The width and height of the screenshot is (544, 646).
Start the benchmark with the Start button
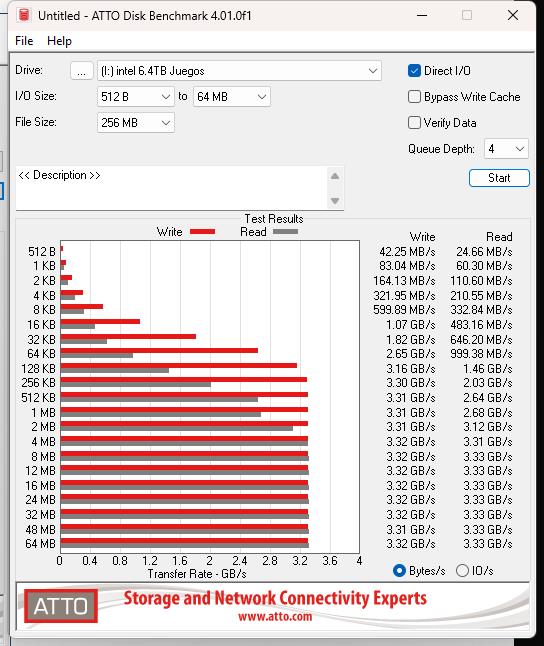499,178
